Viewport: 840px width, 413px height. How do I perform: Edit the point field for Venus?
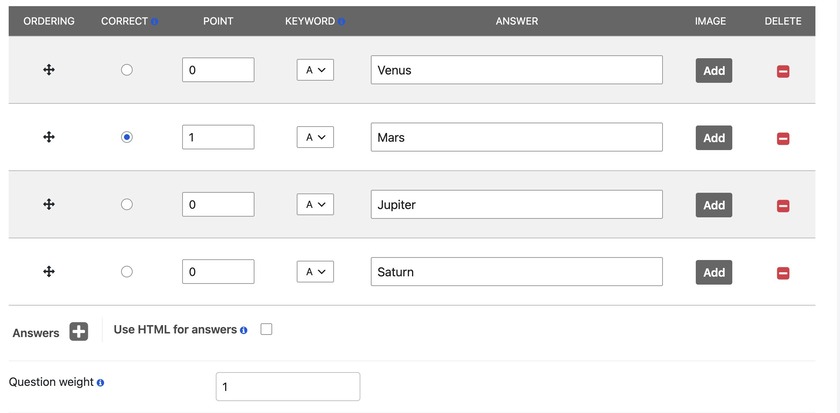(x=218, y=70)
